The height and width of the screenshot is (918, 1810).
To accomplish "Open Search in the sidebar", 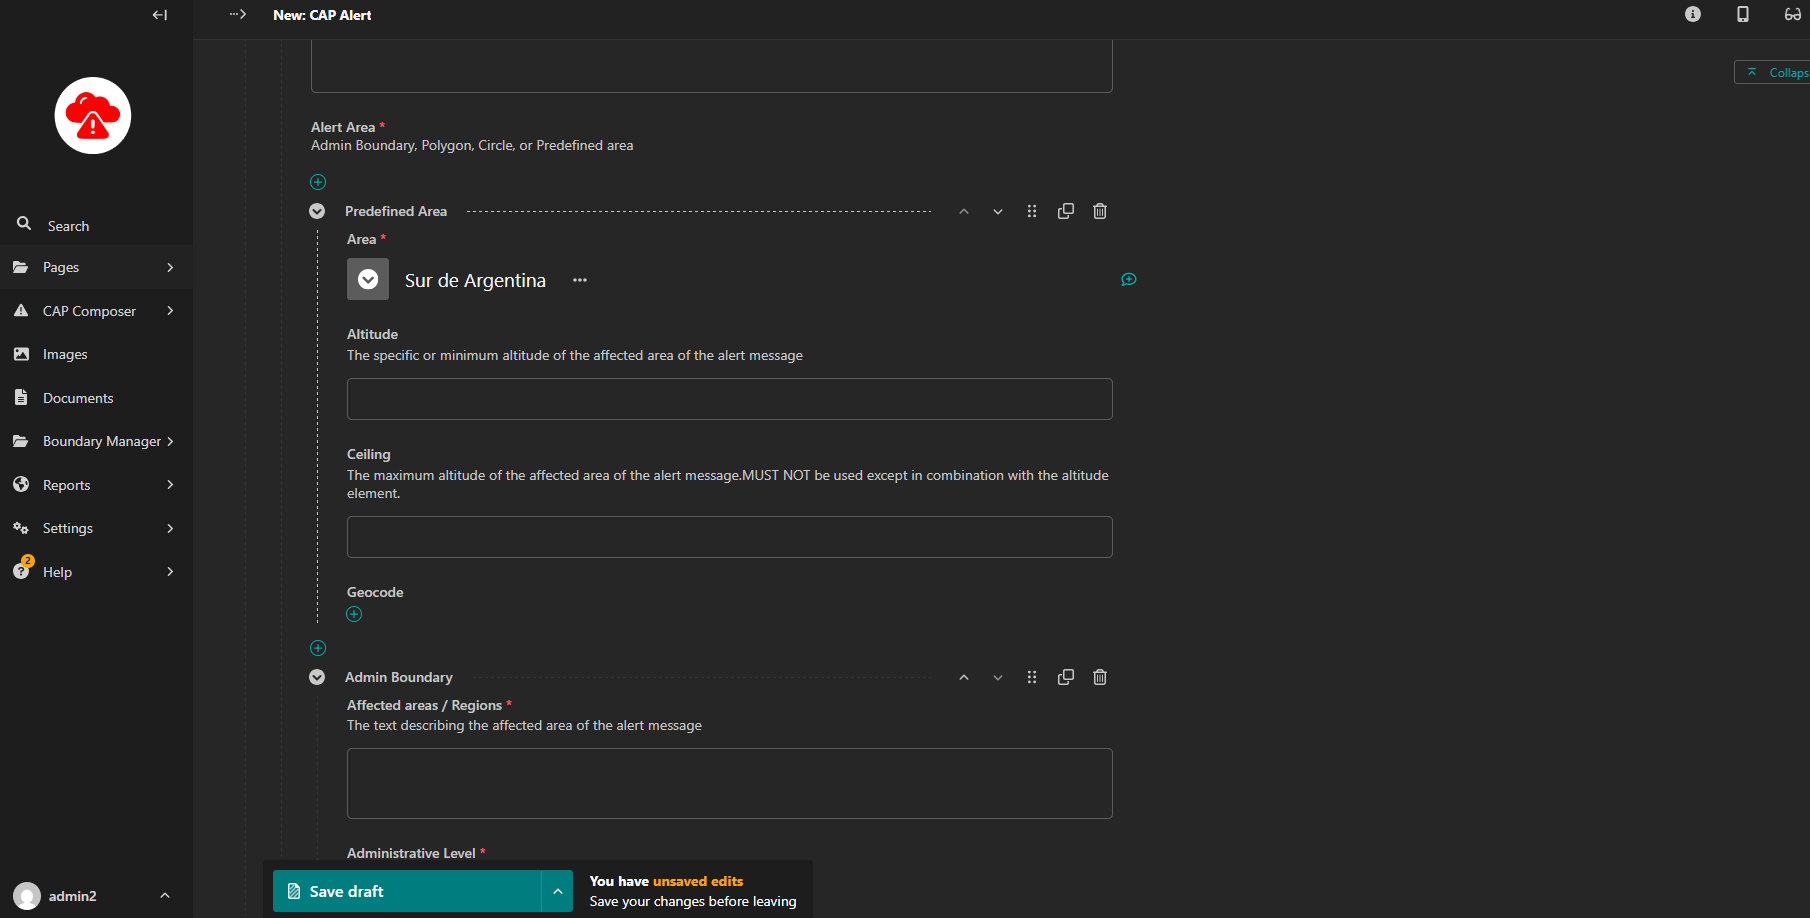I will (96, 226).
